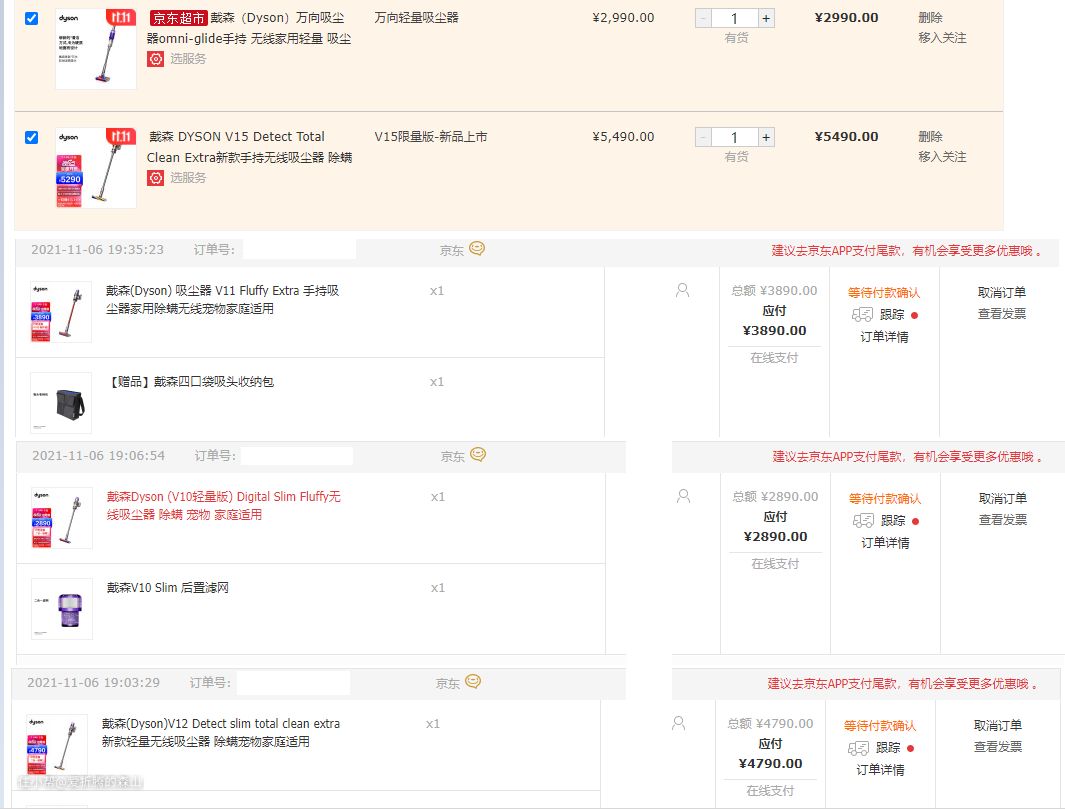Decrease quantity of V15 Detect with minus
Screen dimensions: 1065x809
[x=703, y=137]
